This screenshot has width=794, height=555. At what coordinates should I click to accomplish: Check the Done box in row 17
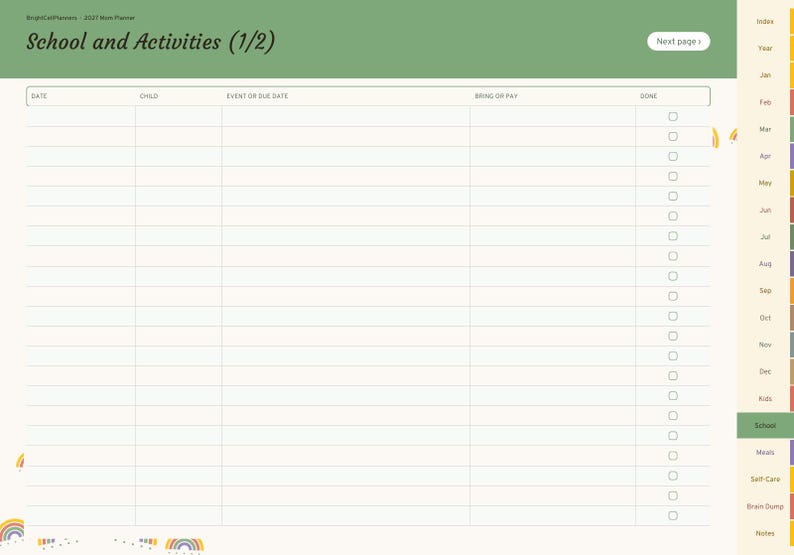click(x=673, y=435)
